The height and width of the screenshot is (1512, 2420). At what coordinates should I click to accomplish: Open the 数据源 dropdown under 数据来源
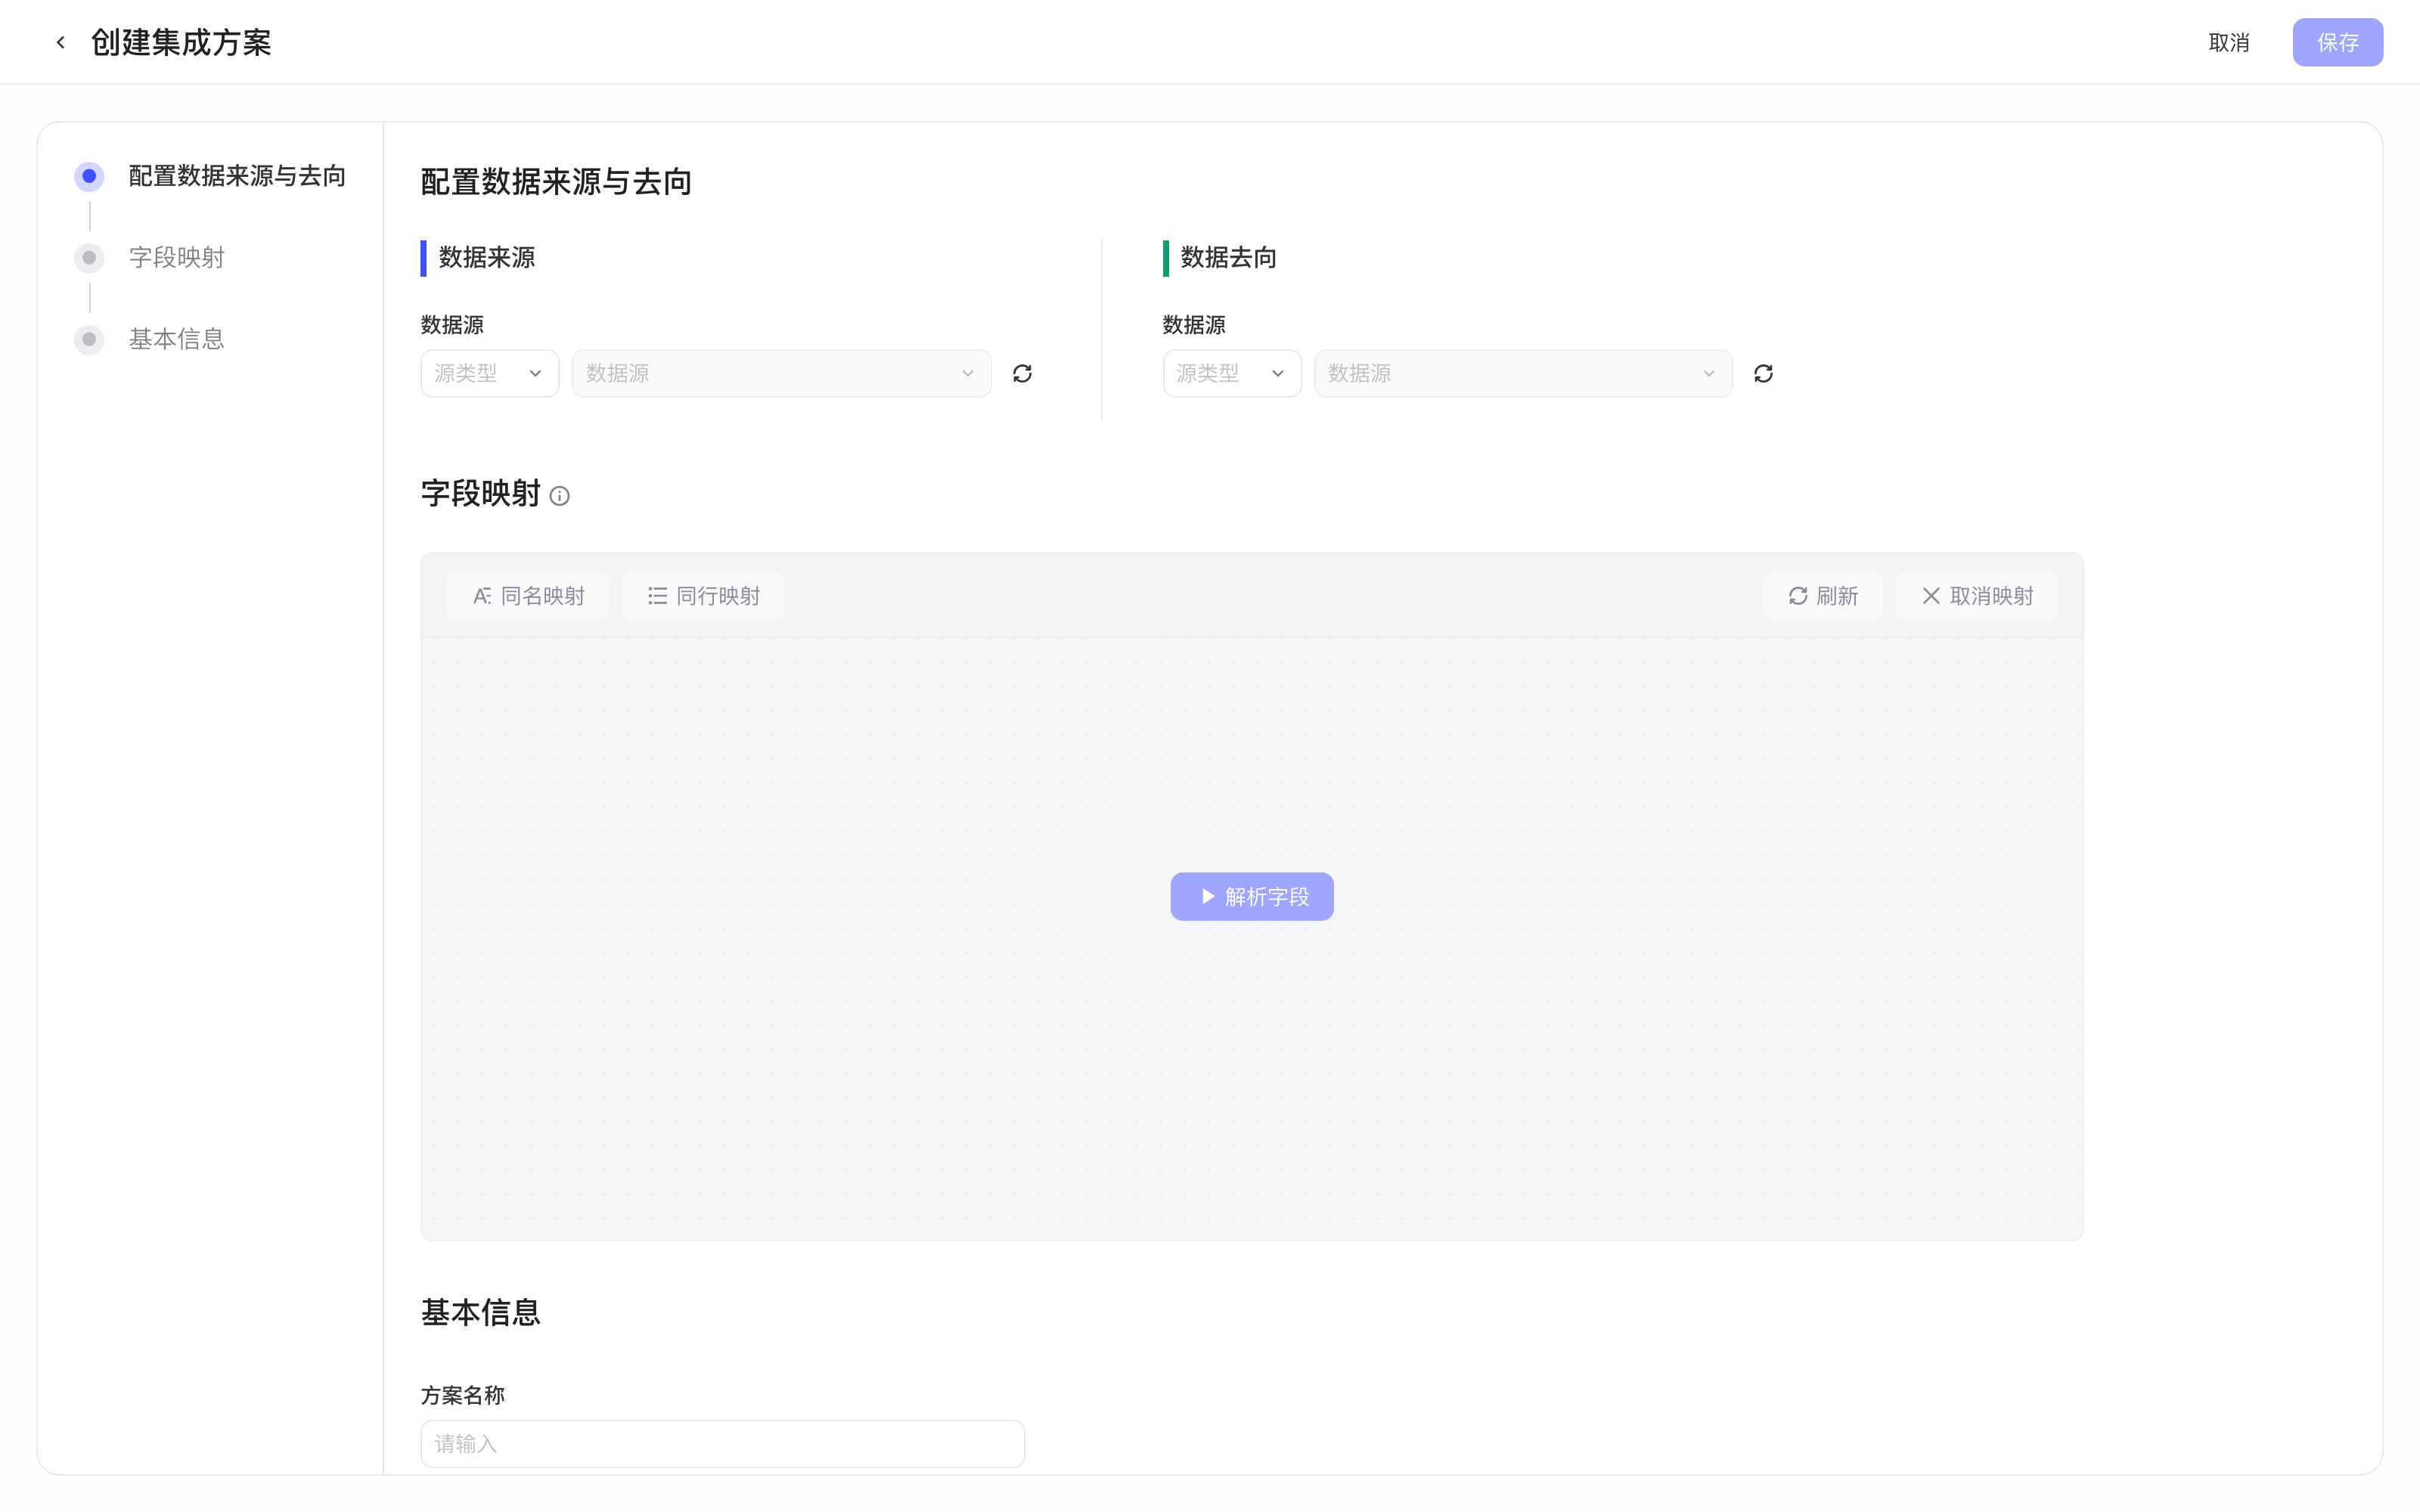point(781,373)
